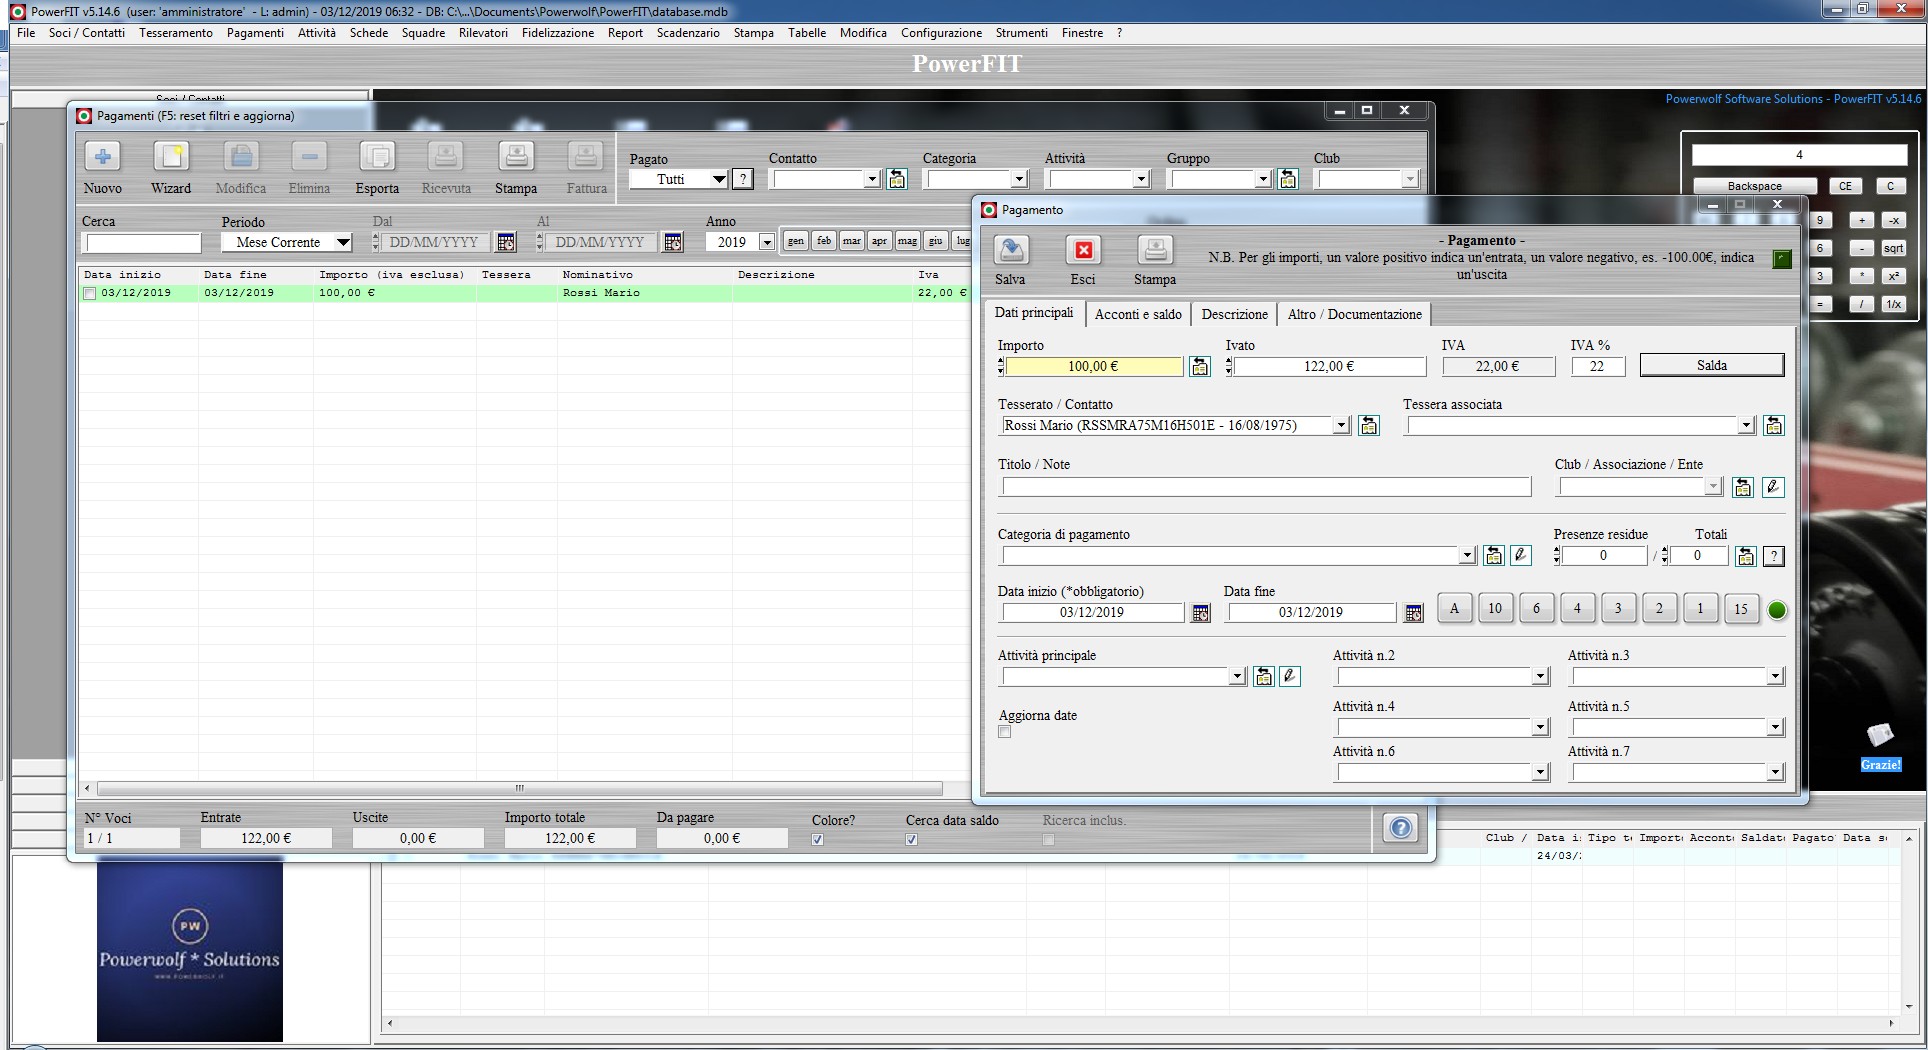The image size is (1928, 1050).
Task: Toggle the Colore? checkbox
Action: click(818, 840)
